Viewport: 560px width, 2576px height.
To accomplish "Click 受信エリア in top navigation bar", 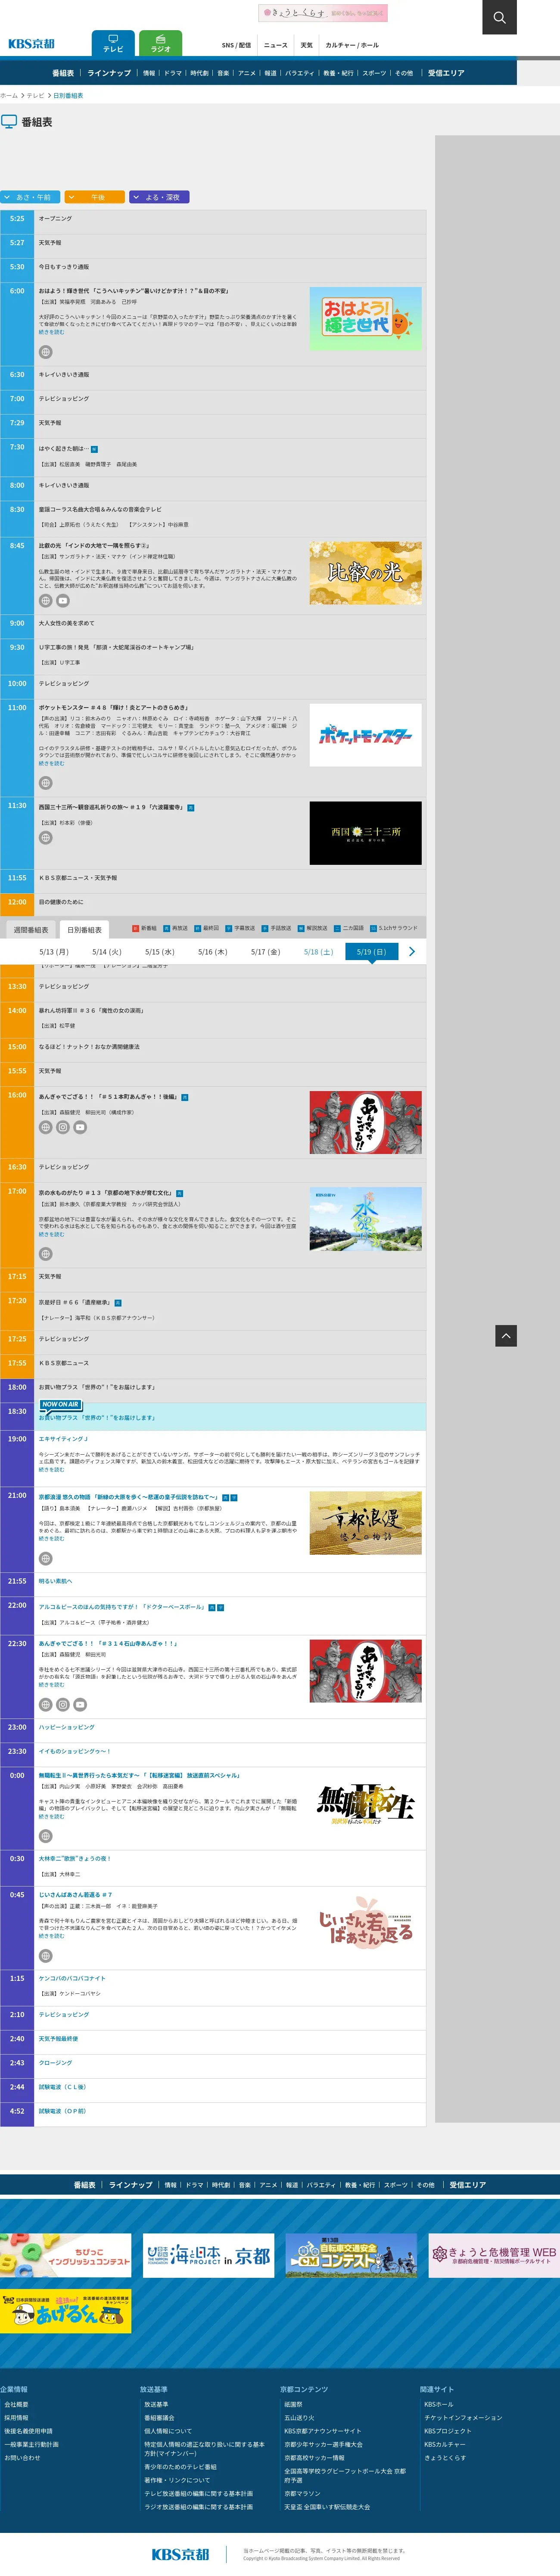I will coord(446,73).
